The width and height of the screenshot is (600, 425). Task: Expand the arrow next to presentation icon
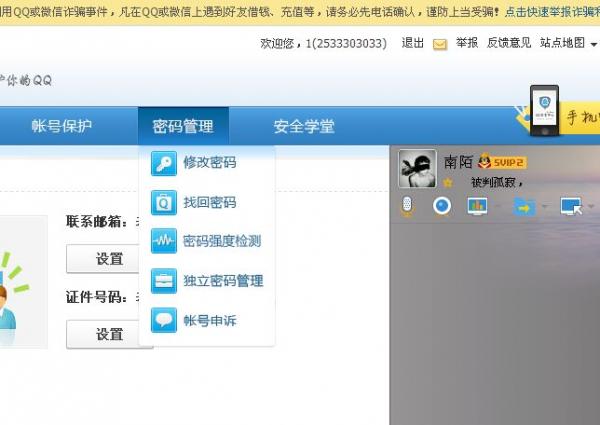(498, 207)
